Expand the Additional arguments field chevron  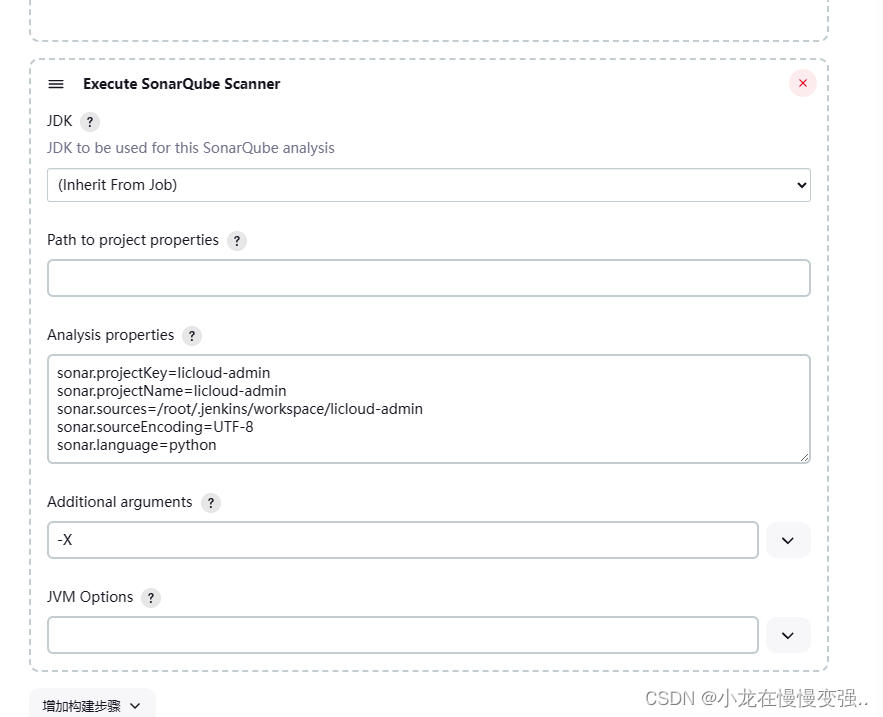(x=788, y=540)
